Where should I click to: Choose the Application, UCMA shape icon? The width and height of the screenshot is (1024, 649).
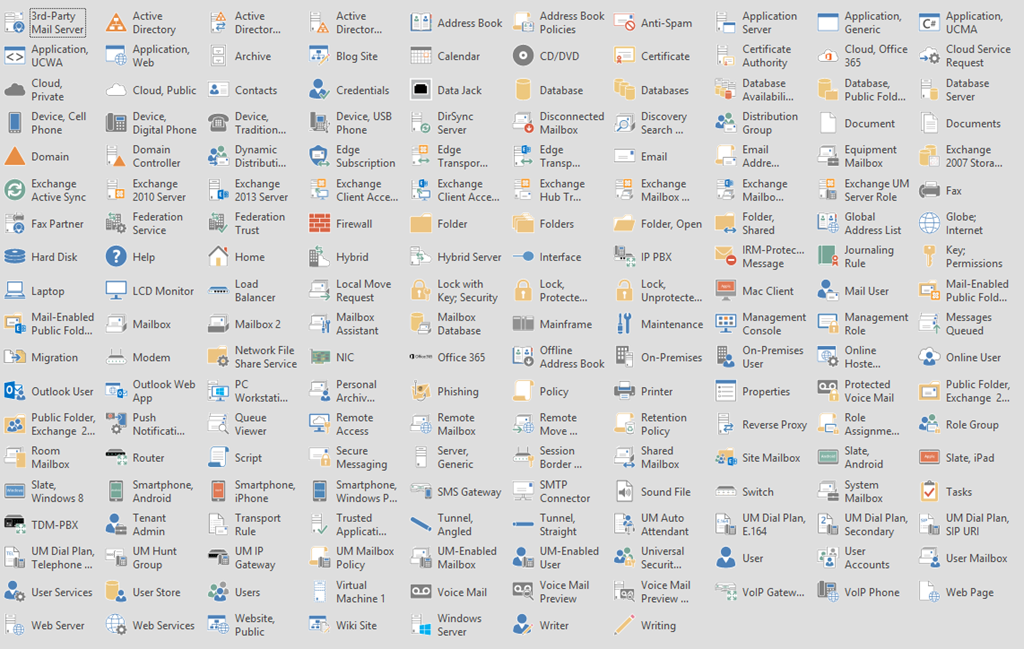(929, 23)
